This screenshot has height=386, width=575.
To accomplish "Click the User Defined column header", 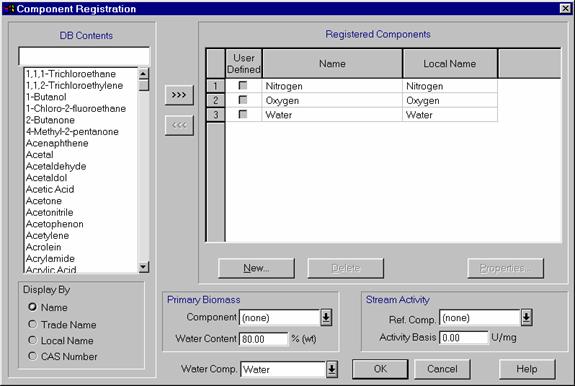I will [243, 63].
